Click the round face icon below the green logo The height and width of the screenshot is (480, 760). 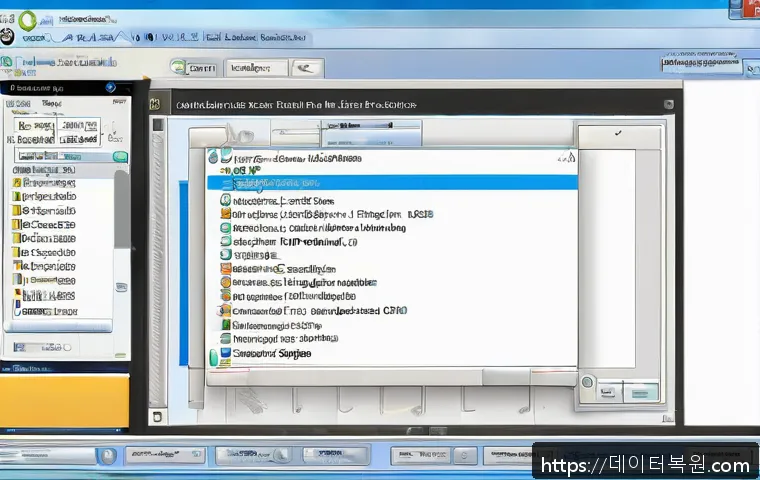click(9, 38)
